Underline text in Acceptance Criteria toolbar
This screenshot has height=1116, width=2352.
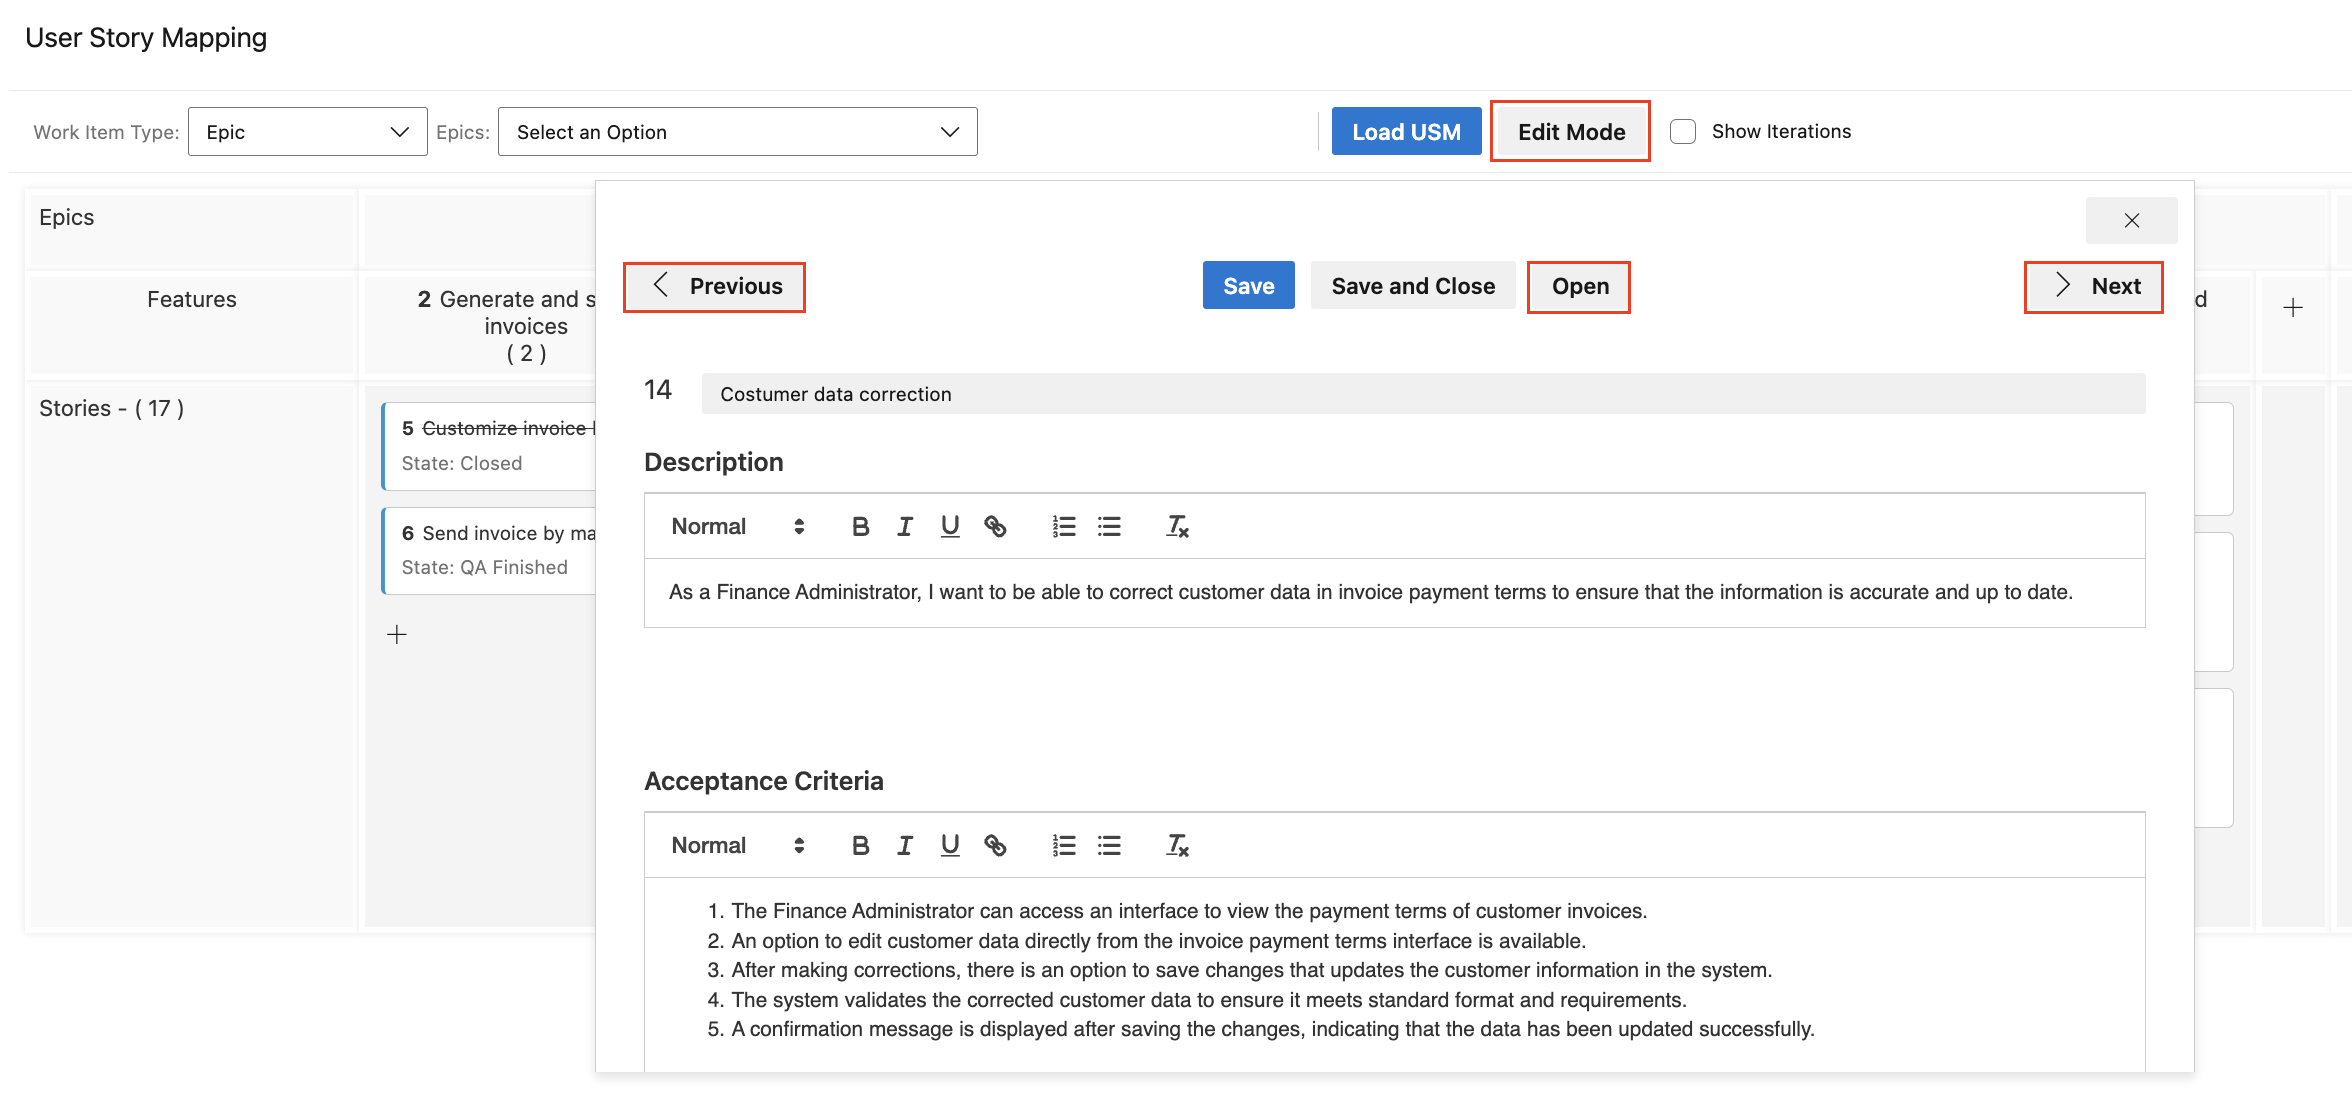950,845
